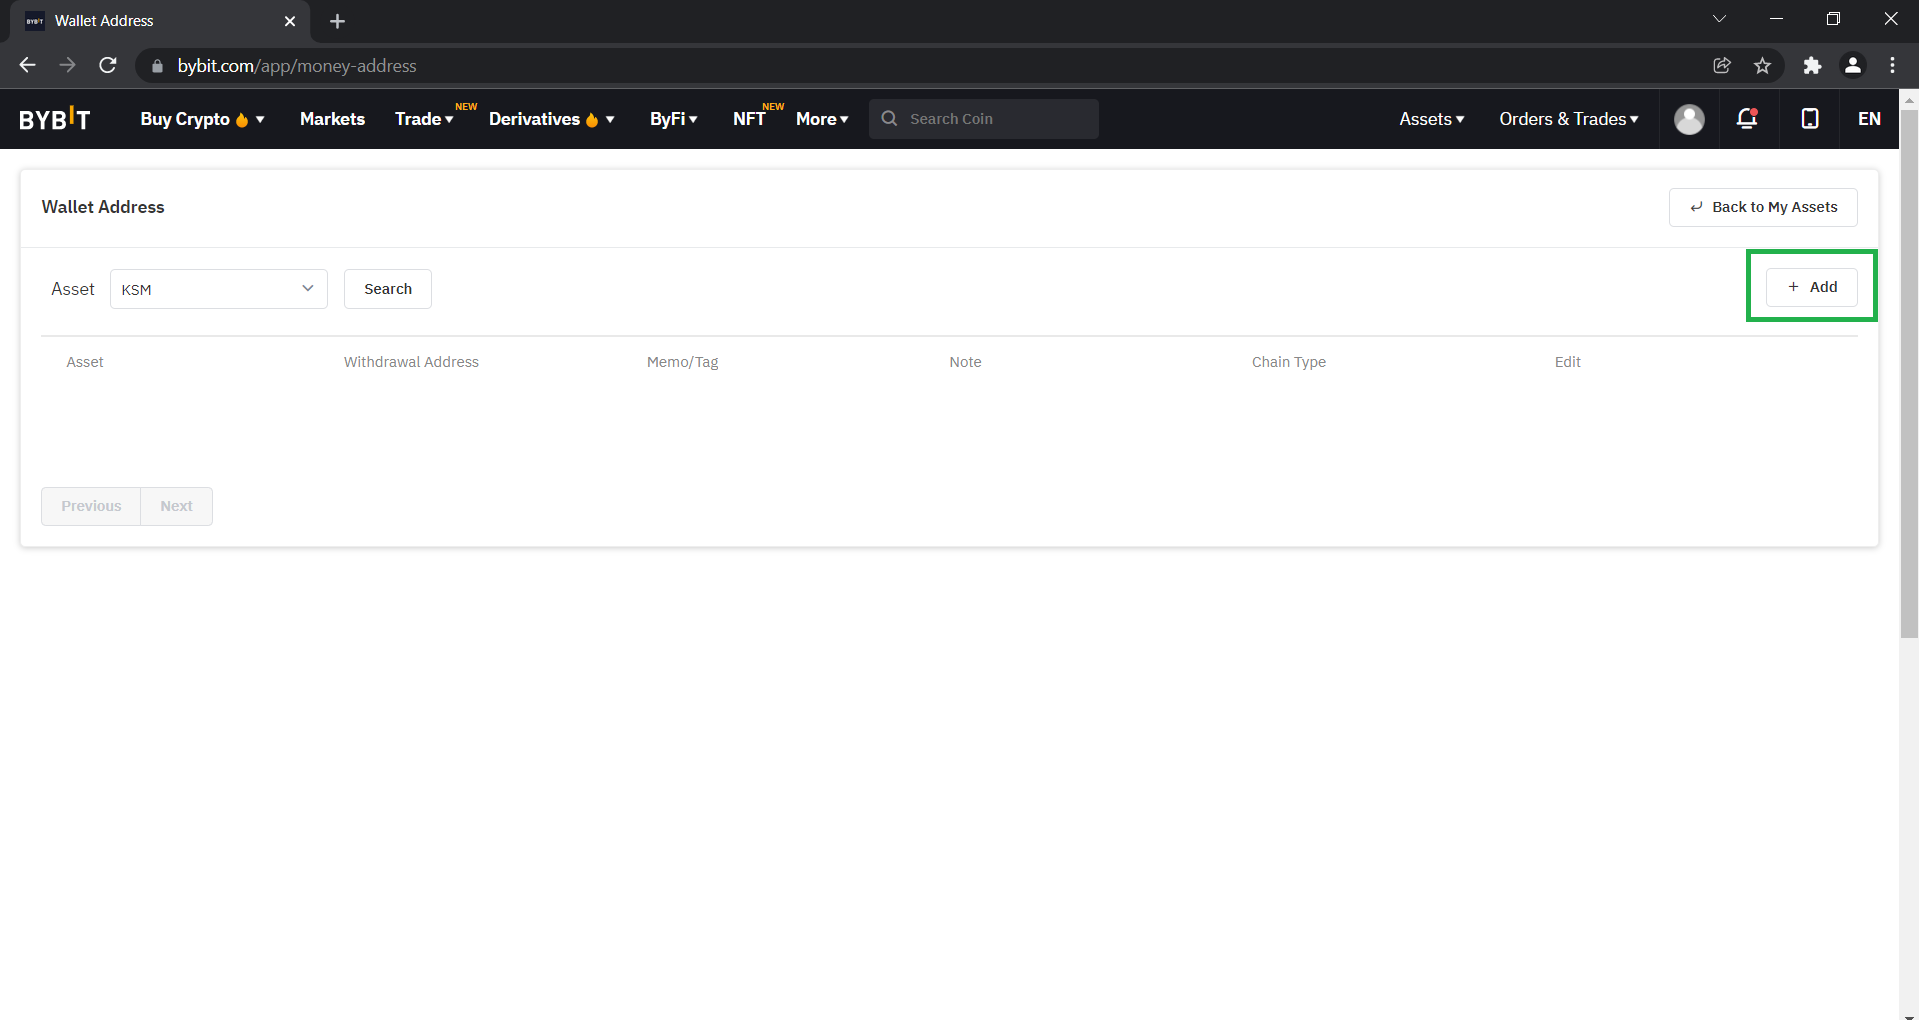1919x1020 pixels.
Task: Open a new browser tab
Action: (337, 21)
